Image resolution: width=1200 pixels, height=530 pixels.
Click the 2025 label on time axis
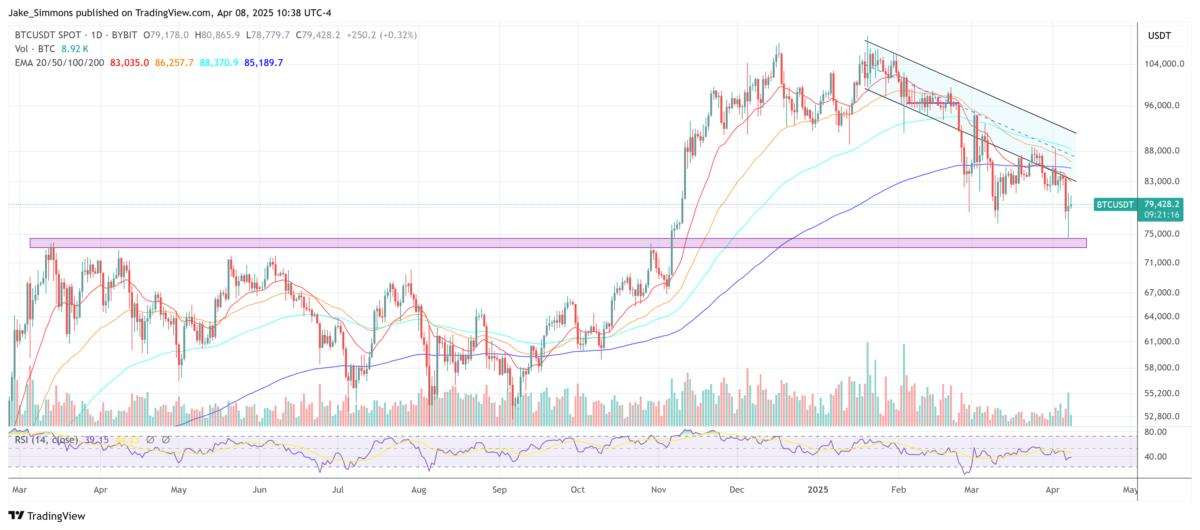817,491
